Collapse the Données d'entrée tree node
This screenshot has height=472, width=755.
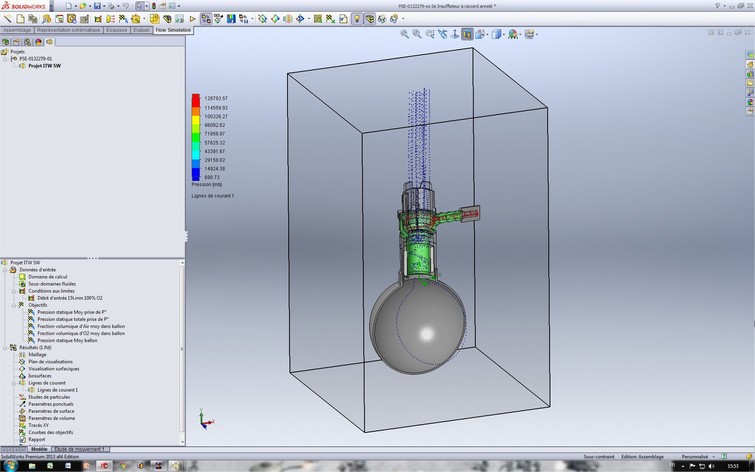pyautogui.click(x=6, y=270)
